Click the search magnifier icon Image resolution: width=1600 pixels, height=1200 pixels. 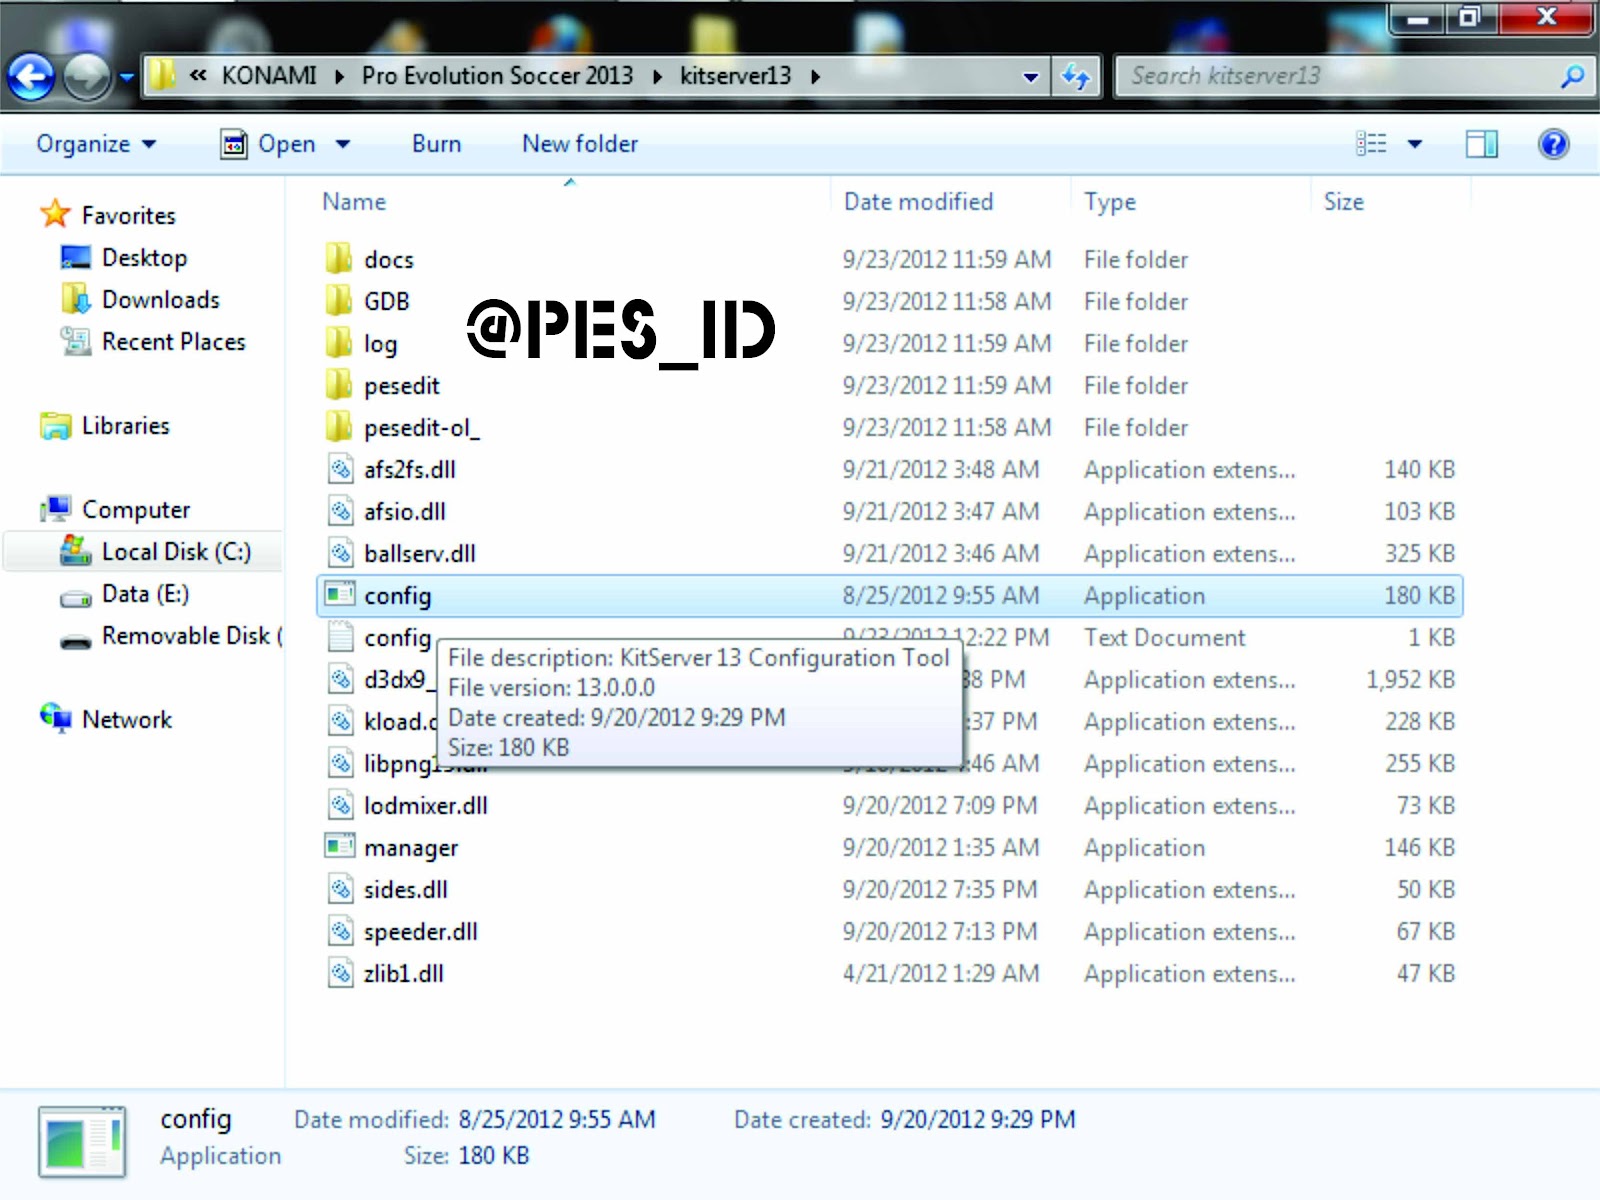[x=1572, y=76]
